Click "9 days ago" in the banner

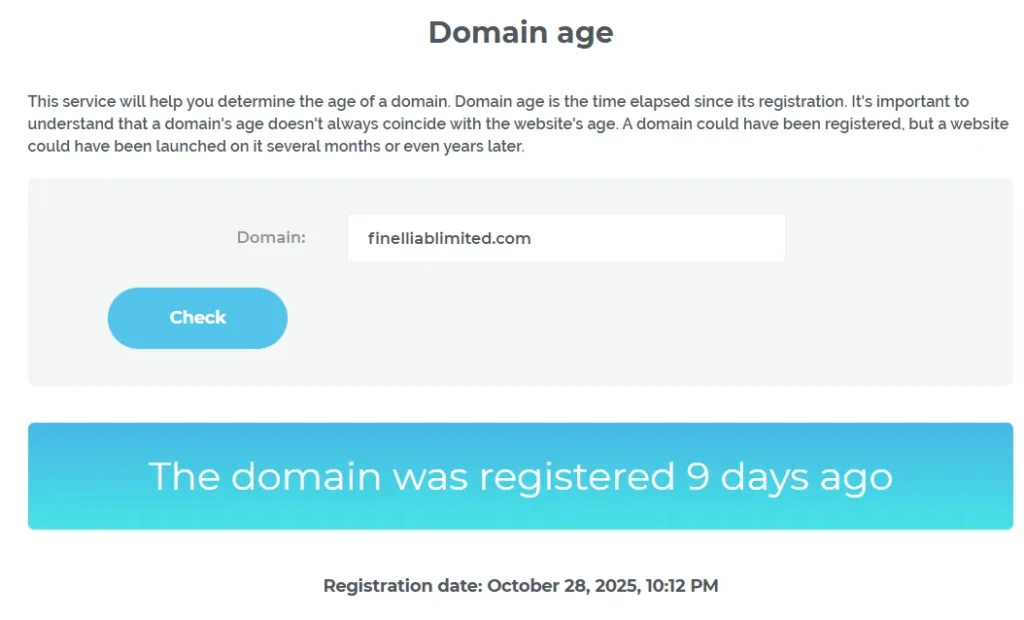tap(790, 477)
